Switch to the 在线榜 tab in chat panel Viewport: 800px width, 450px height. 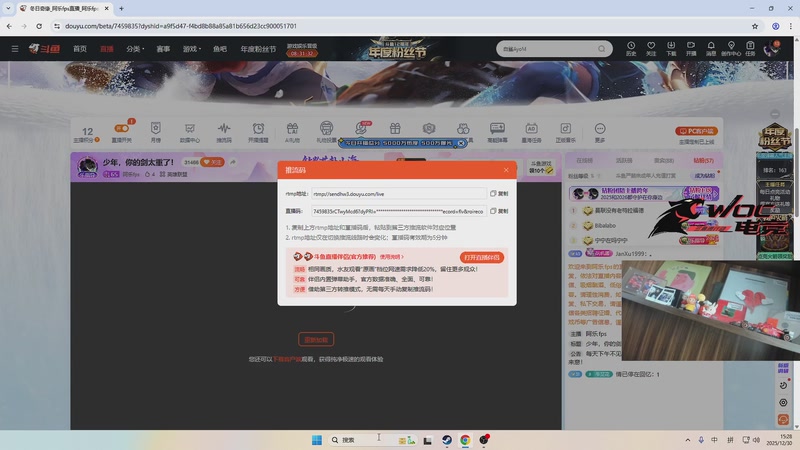point(584,160)
